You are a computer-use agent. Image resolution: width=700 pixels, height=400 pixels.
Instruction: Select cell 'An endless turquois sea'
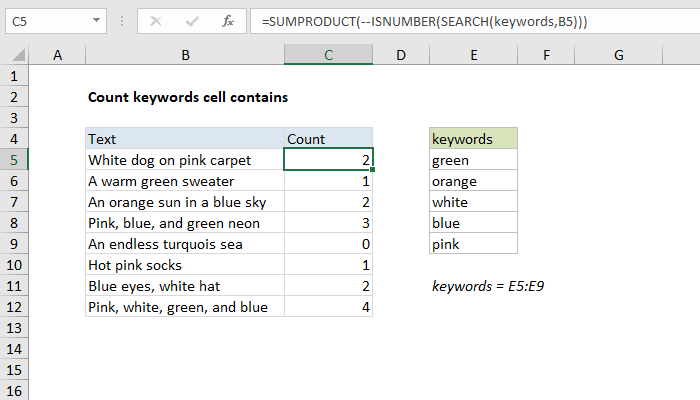185,244
